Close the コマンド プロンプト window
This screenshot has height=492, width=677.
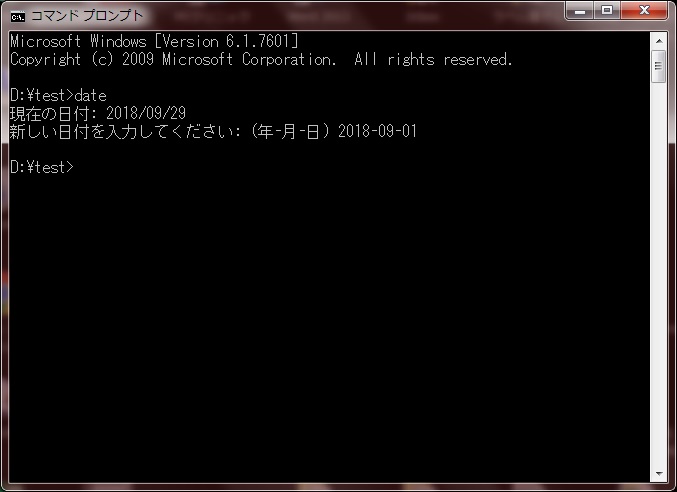[644, 11]
